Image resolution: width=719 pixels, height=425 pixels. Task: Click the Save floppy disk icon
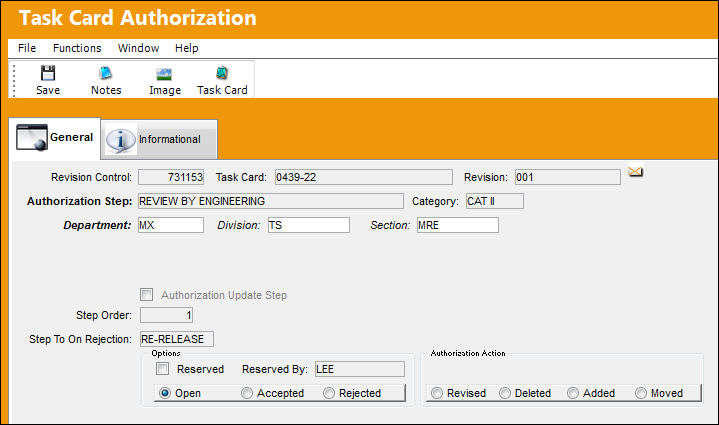click(48, 73)
